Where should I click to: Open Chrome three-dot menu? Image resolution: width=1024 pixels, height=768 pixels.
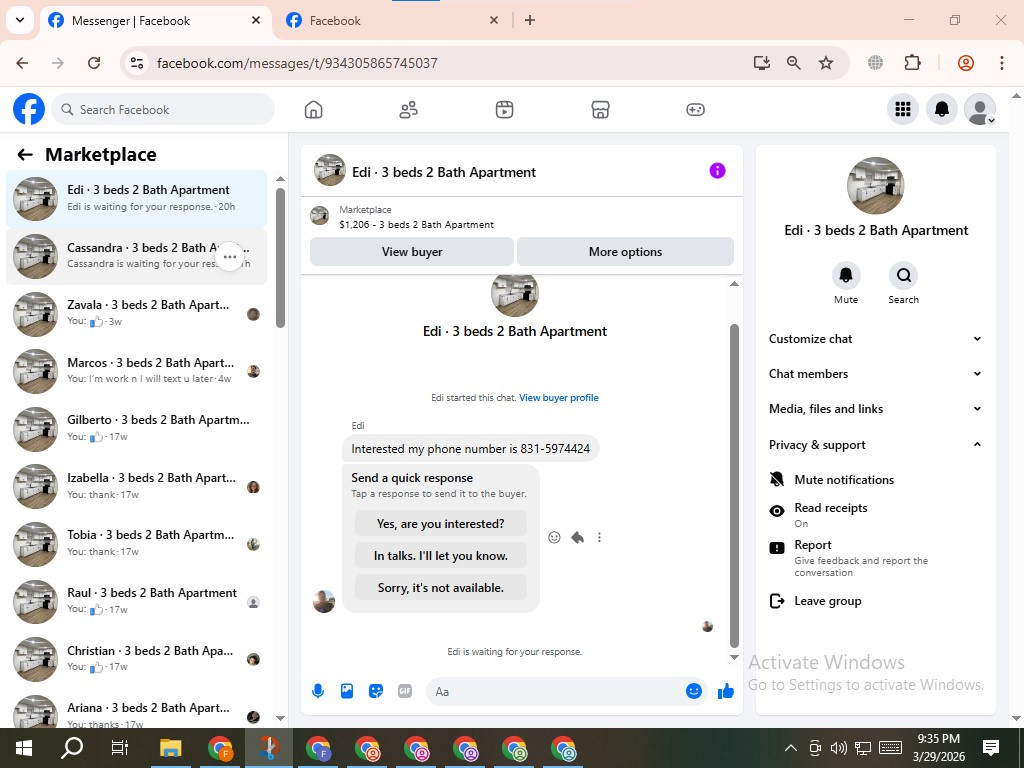tap(1001, 63)
